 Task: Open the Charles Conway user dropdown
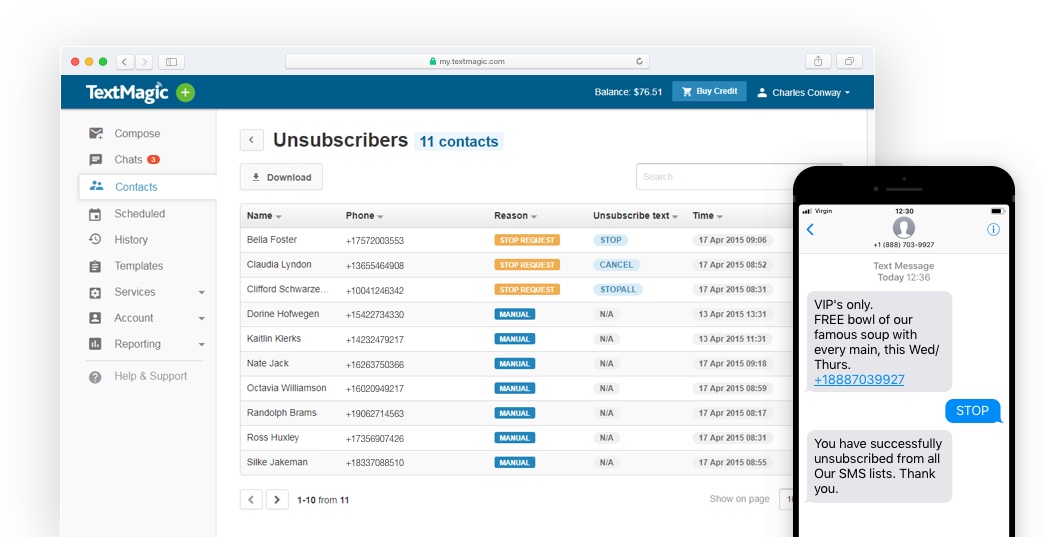pyautogui.click(x=803, y=93)
